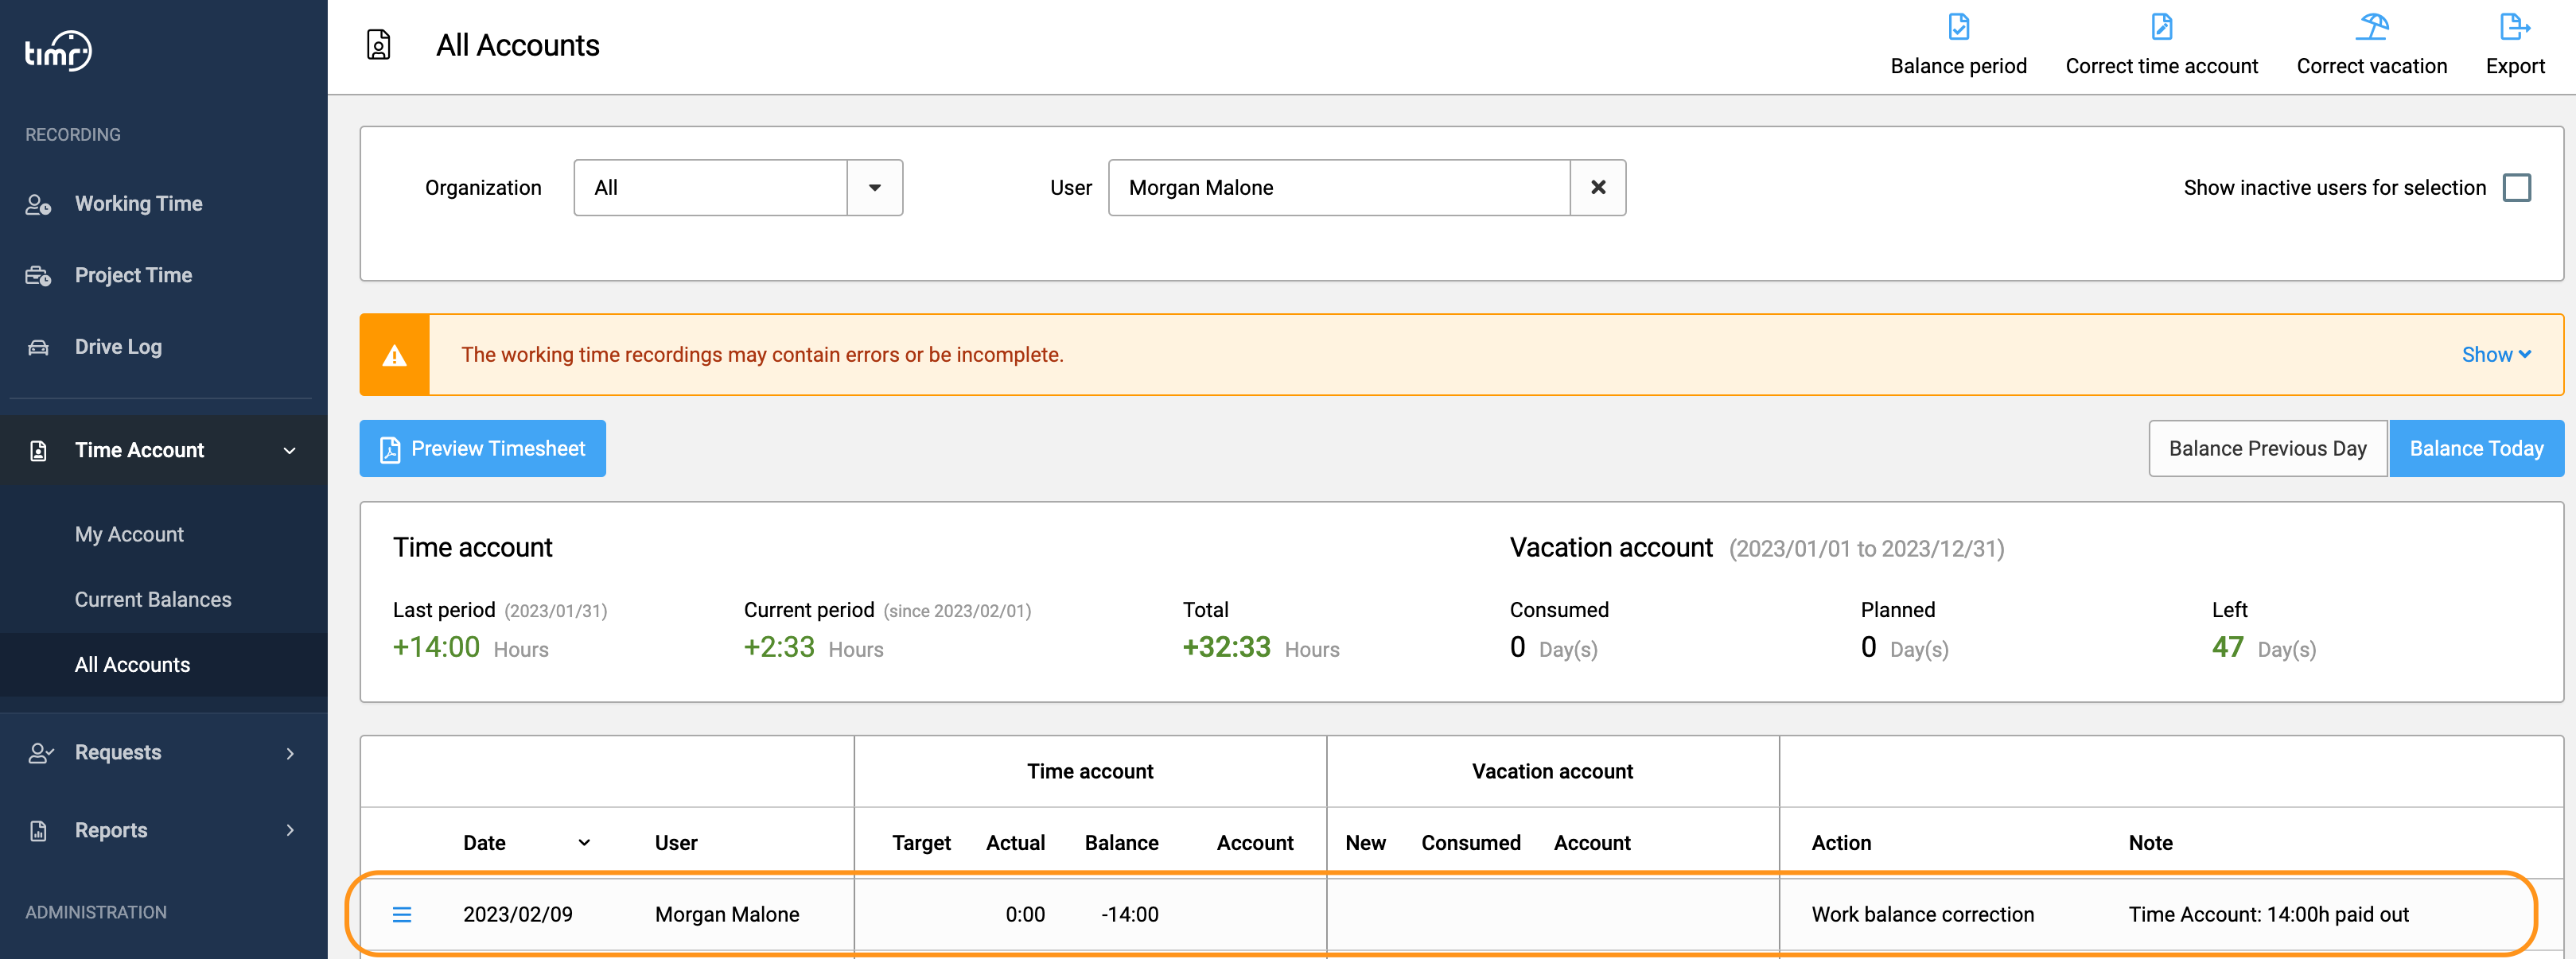
Task: Click the Balance period label
Action: click(x=1958, y=66)
